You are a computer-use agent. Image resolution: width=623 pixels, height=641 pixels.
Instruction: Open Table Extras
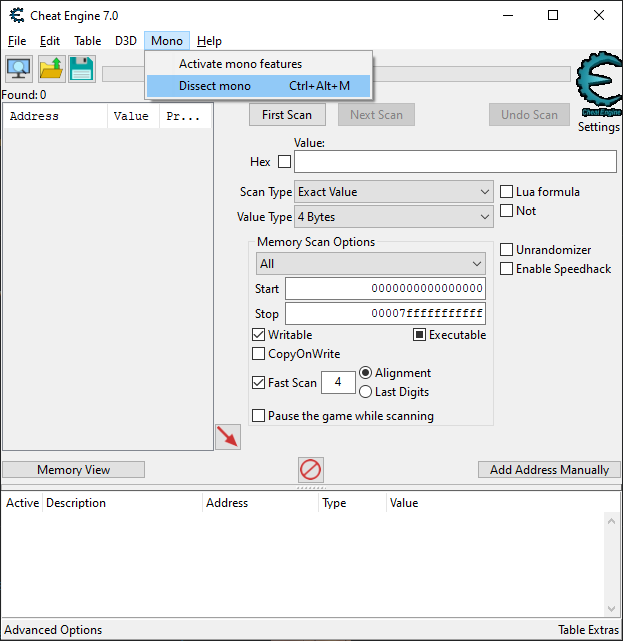(589, 630)
